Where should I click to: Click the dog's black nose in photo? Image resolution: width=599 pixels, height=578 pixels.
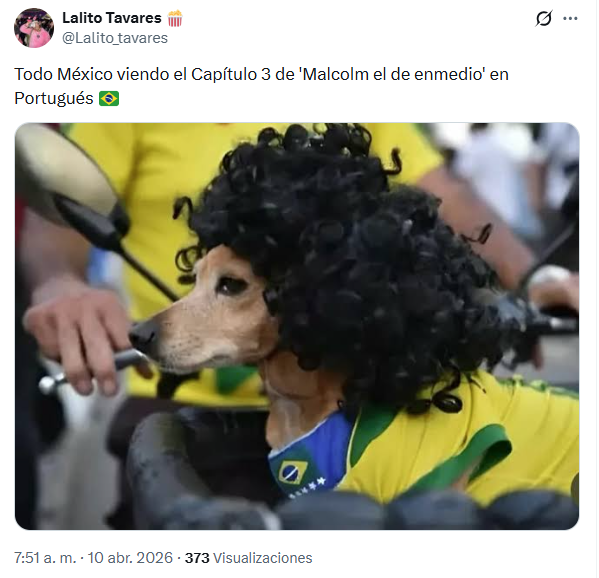(x=143, y=335)
